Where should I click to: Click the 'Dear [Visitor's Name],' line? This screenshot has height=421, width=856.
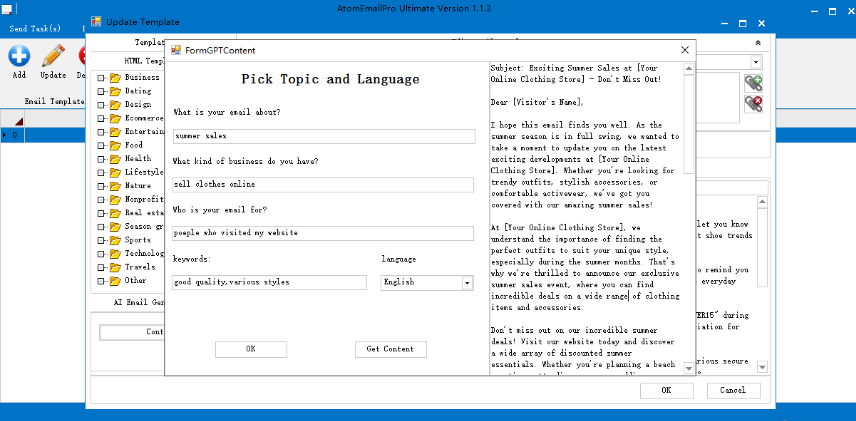click(x=537, y=102)
